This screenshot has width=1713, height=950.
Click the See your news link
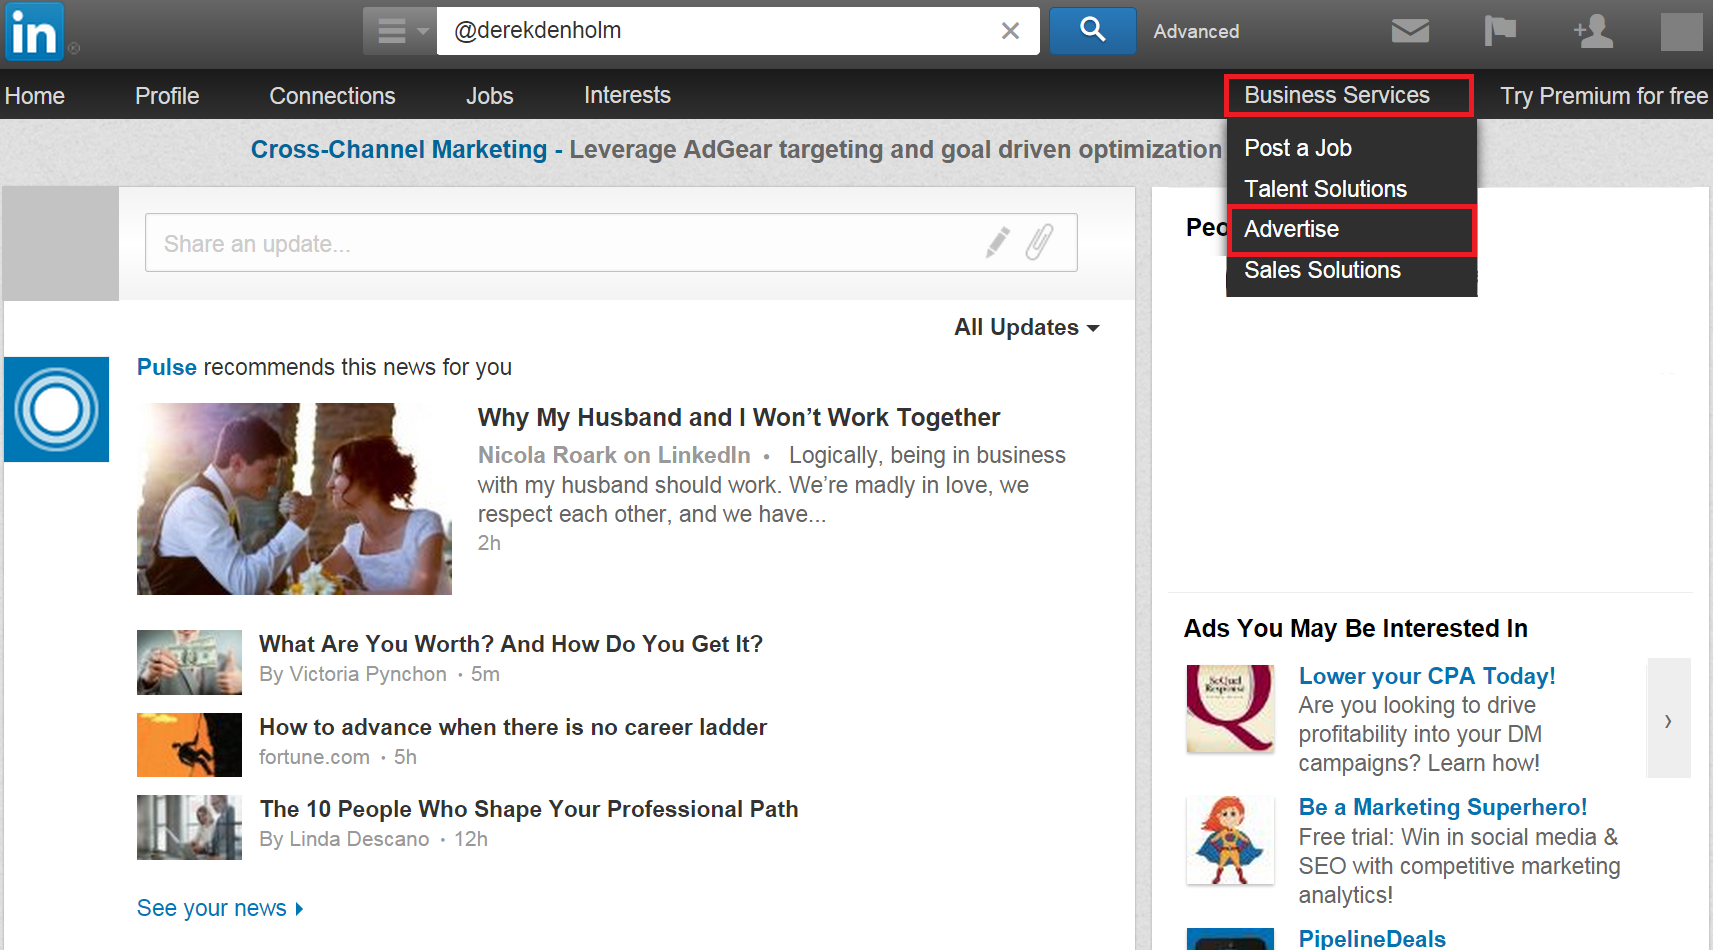[x=213, y=907]
